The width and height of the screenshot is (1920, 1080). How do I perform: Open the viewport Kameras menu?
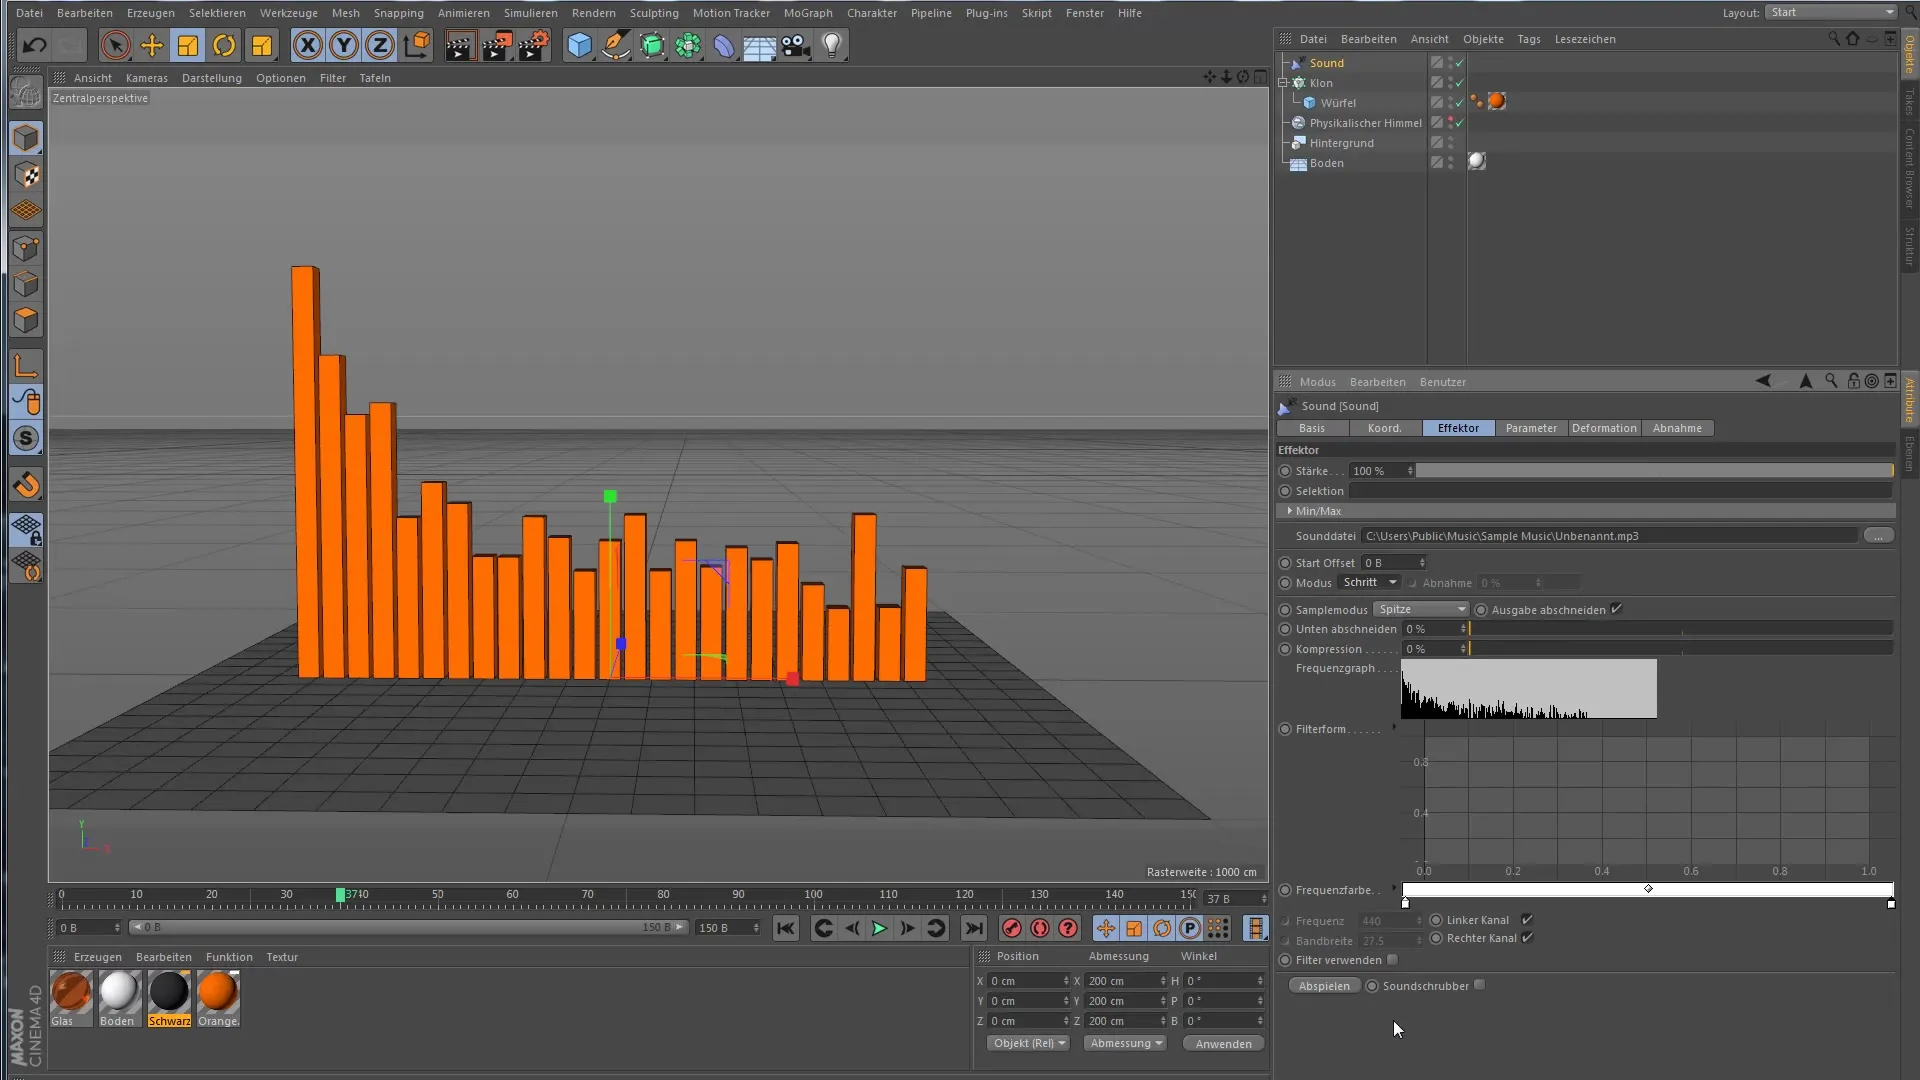click(146, 78)
